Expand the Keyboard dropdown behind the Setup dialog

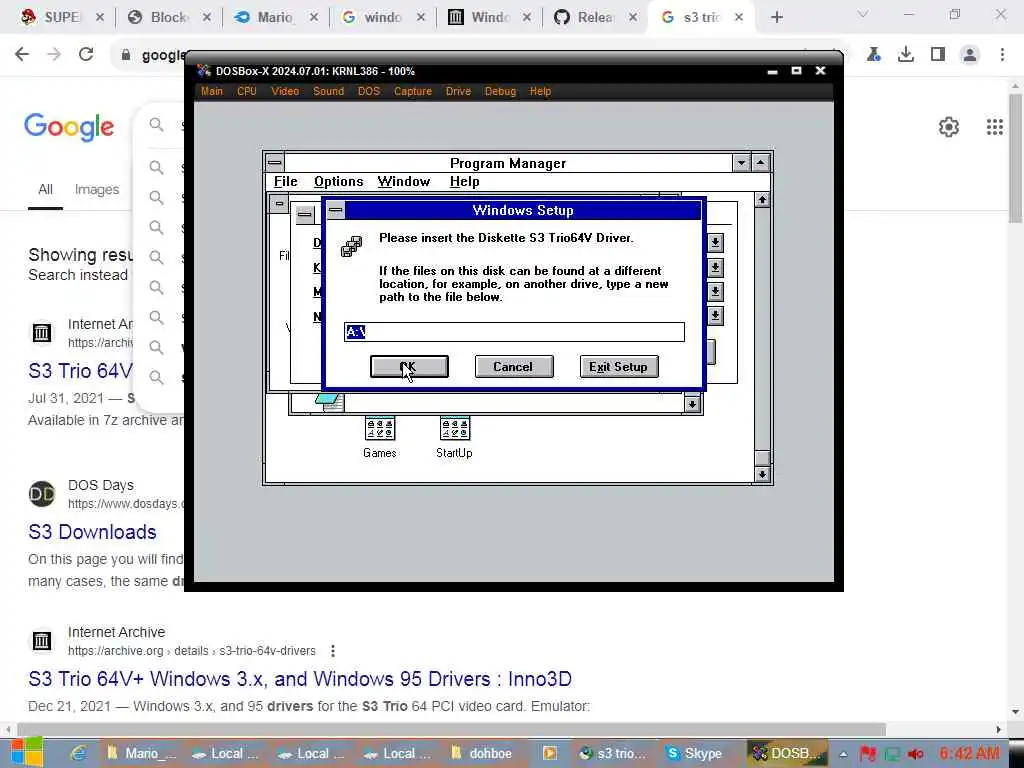click(x=716, y=268)
